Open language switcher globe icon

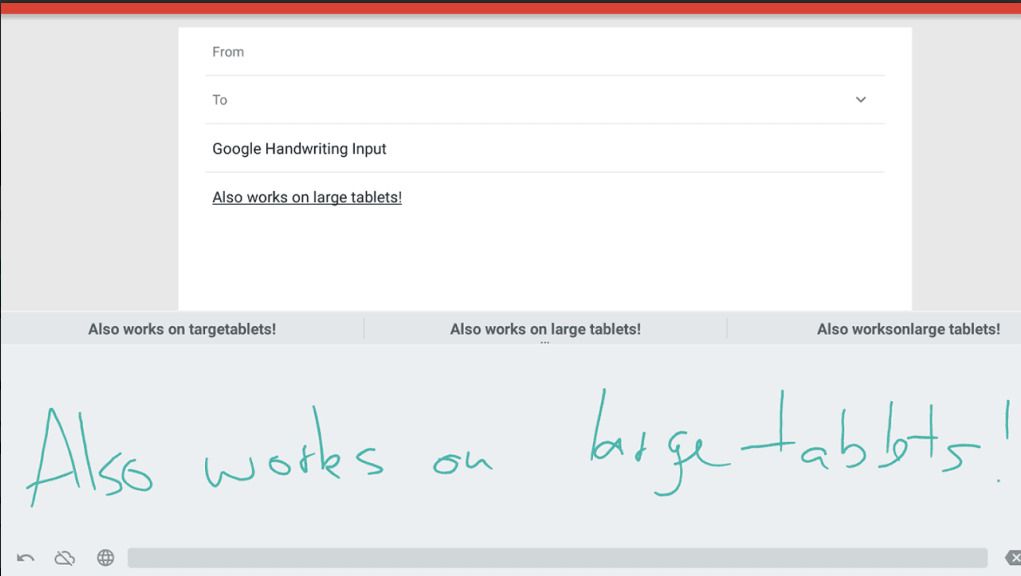(105, 558)
